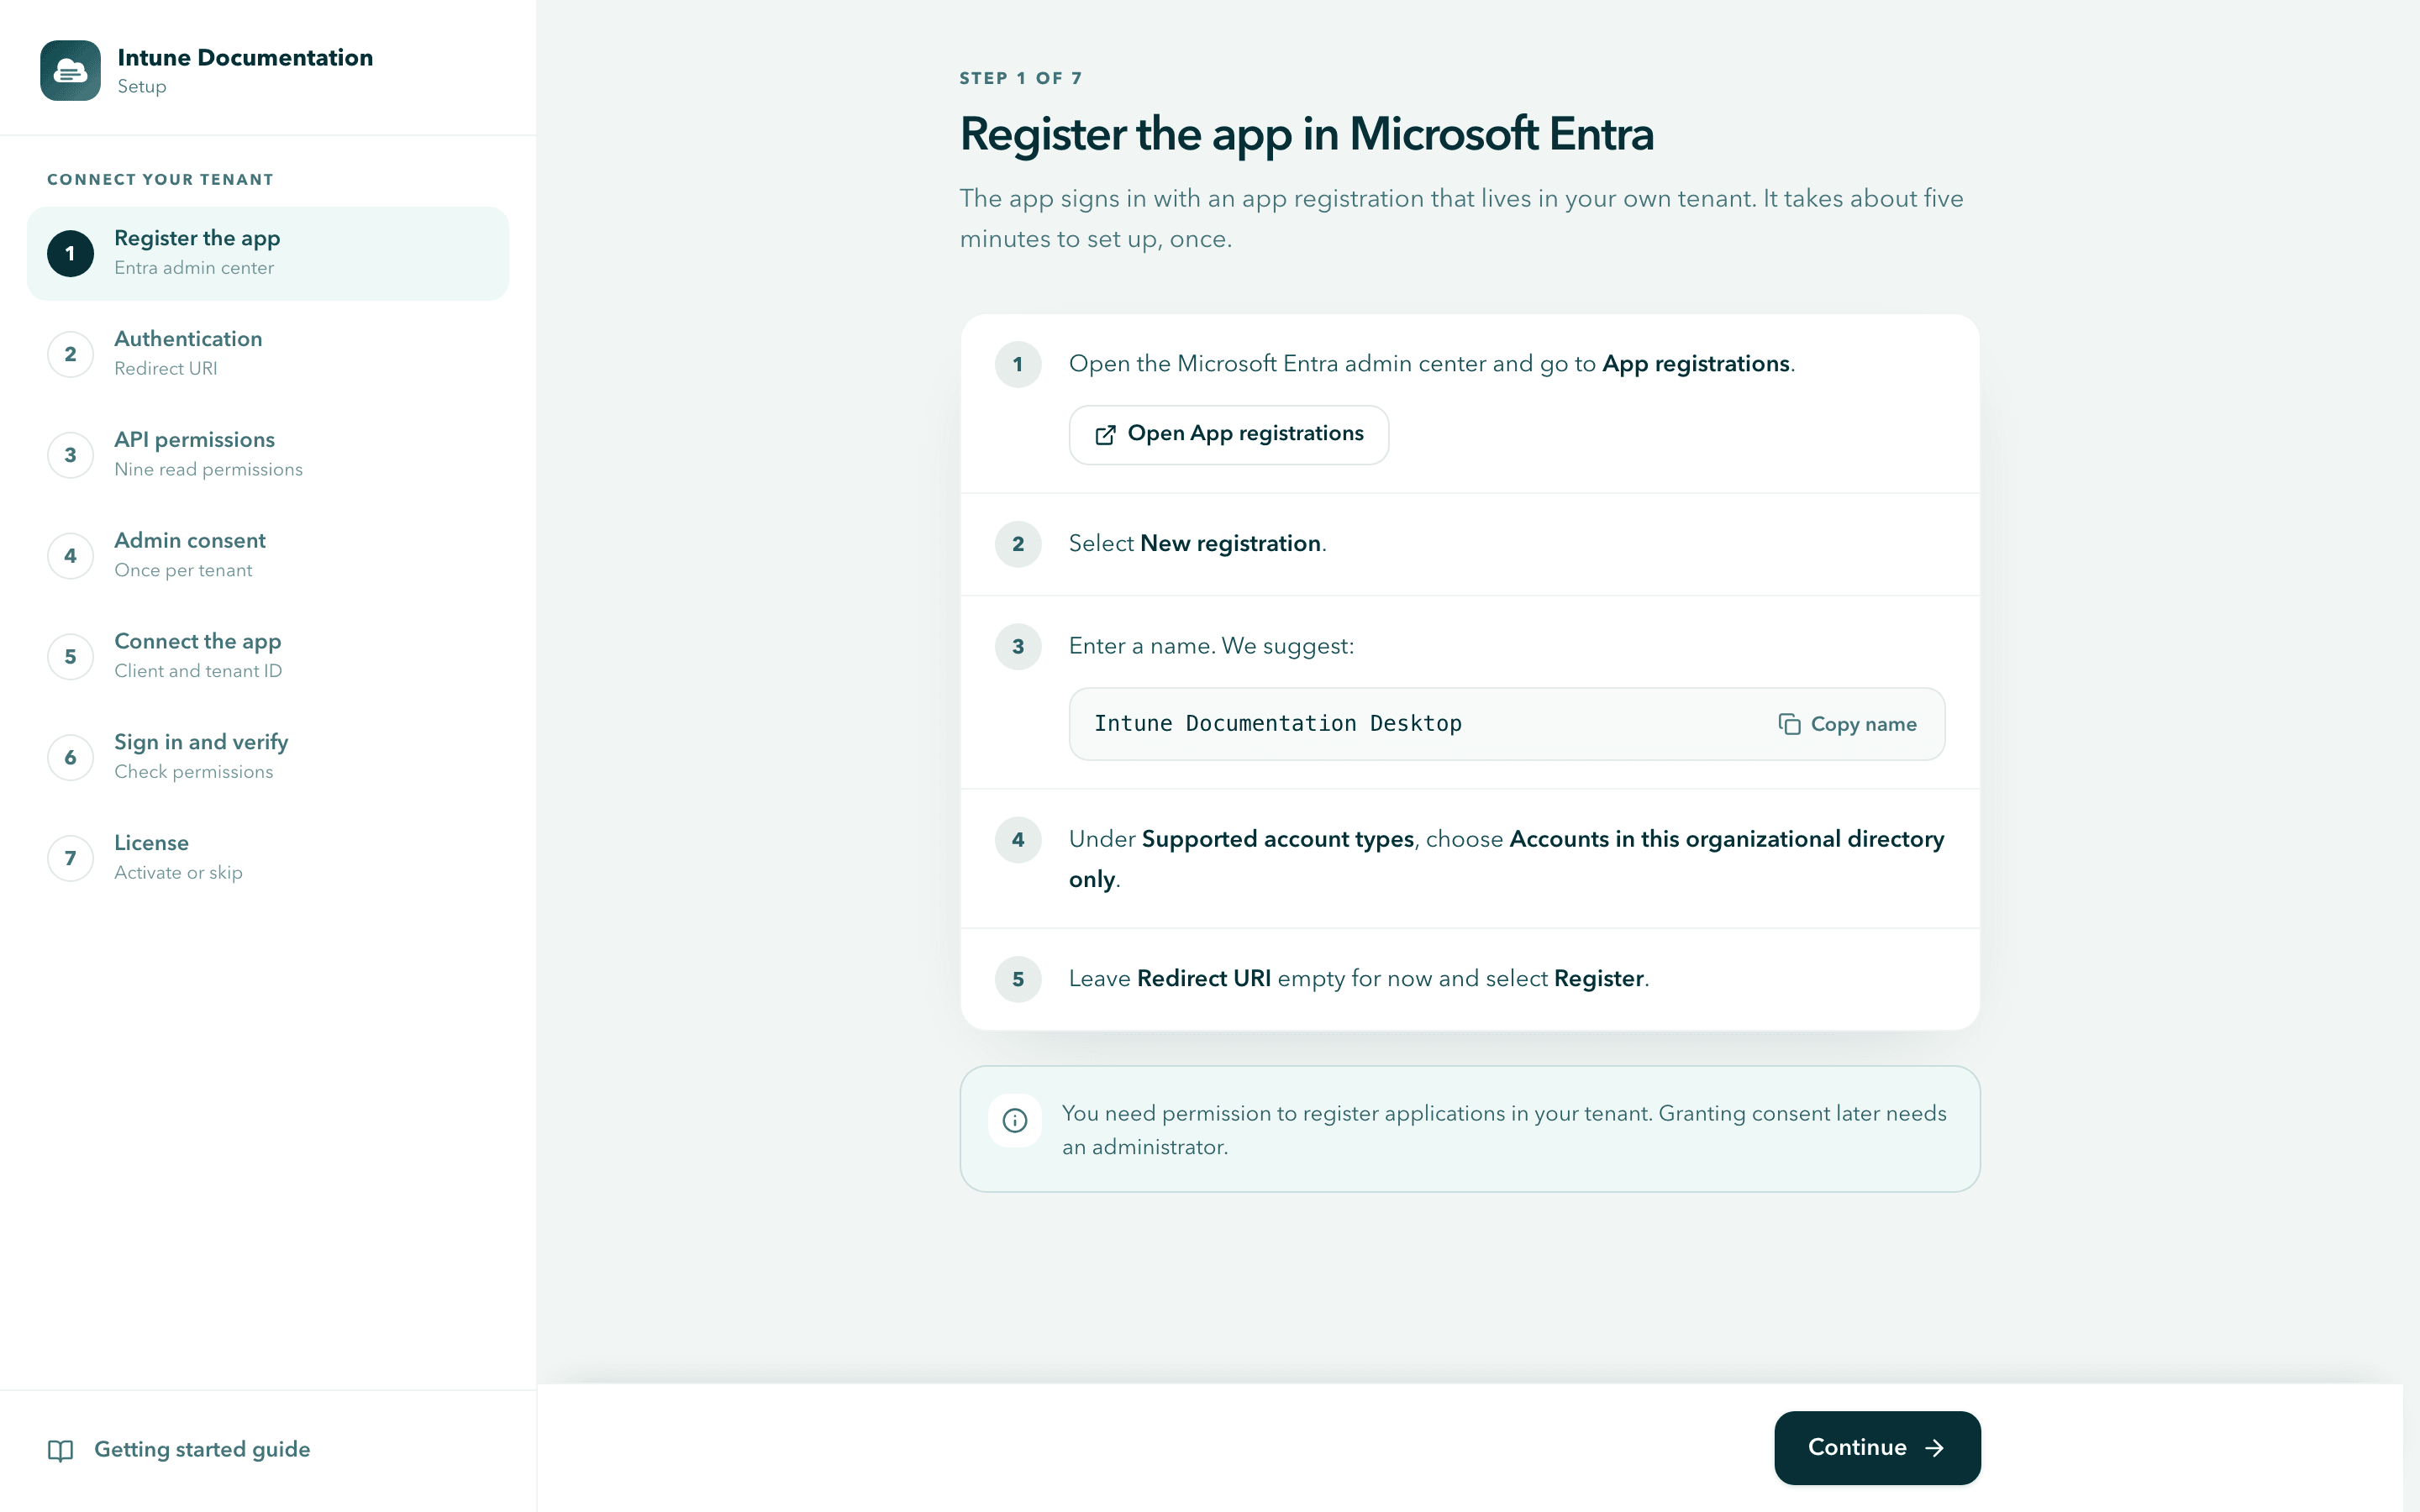Click the bold Supported account types text
Screen dimensions: 2420x1512
(1278, 839)
